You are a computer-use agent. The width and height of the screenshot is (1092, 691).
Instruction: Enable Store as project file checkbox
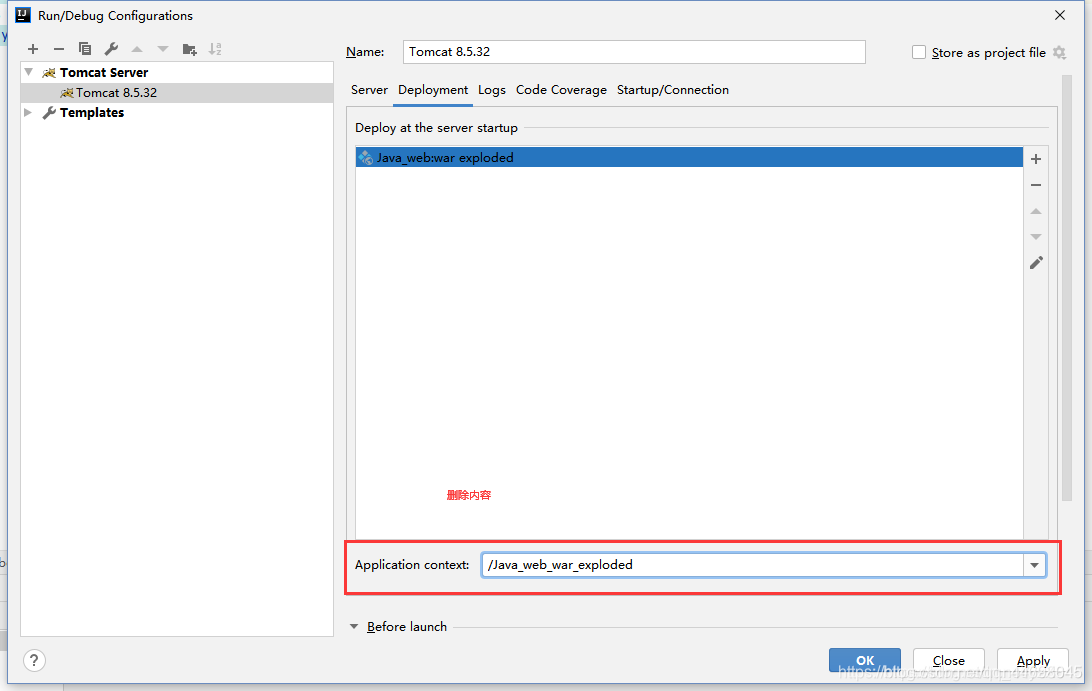click(x=919, y=52)
